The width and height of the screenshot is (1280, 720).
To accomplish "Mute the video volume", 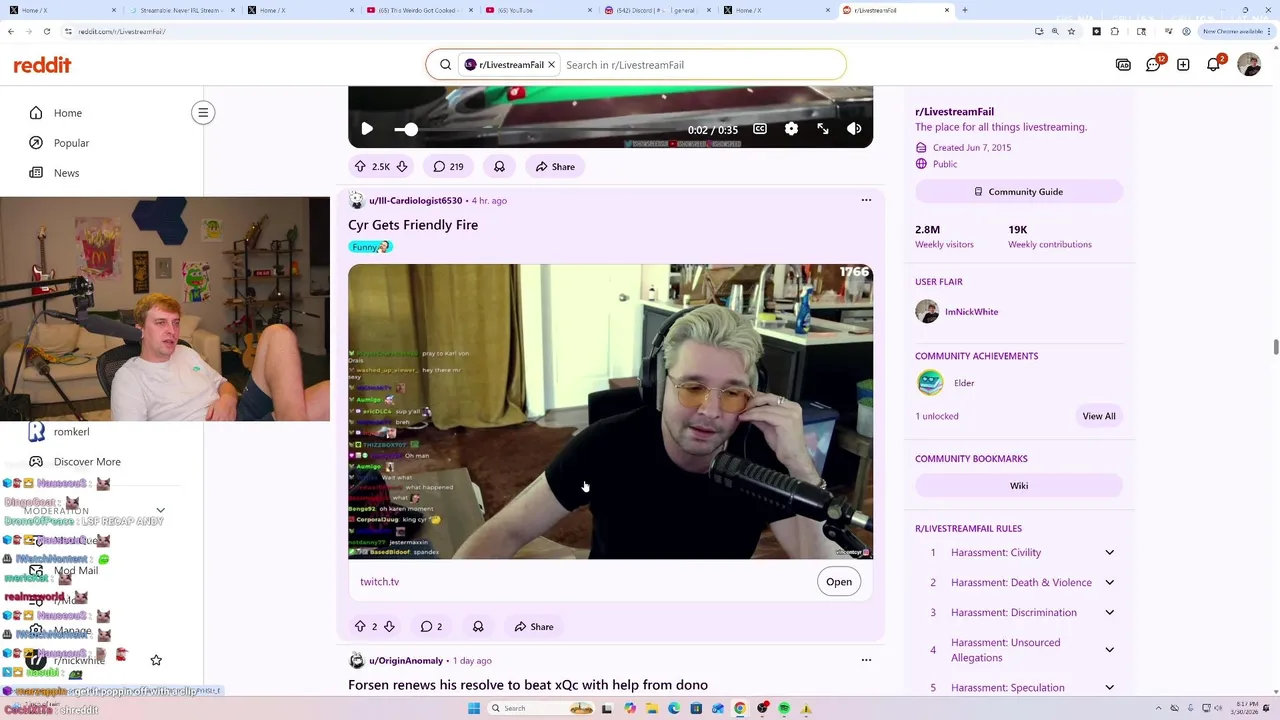I will pos(854,129).
